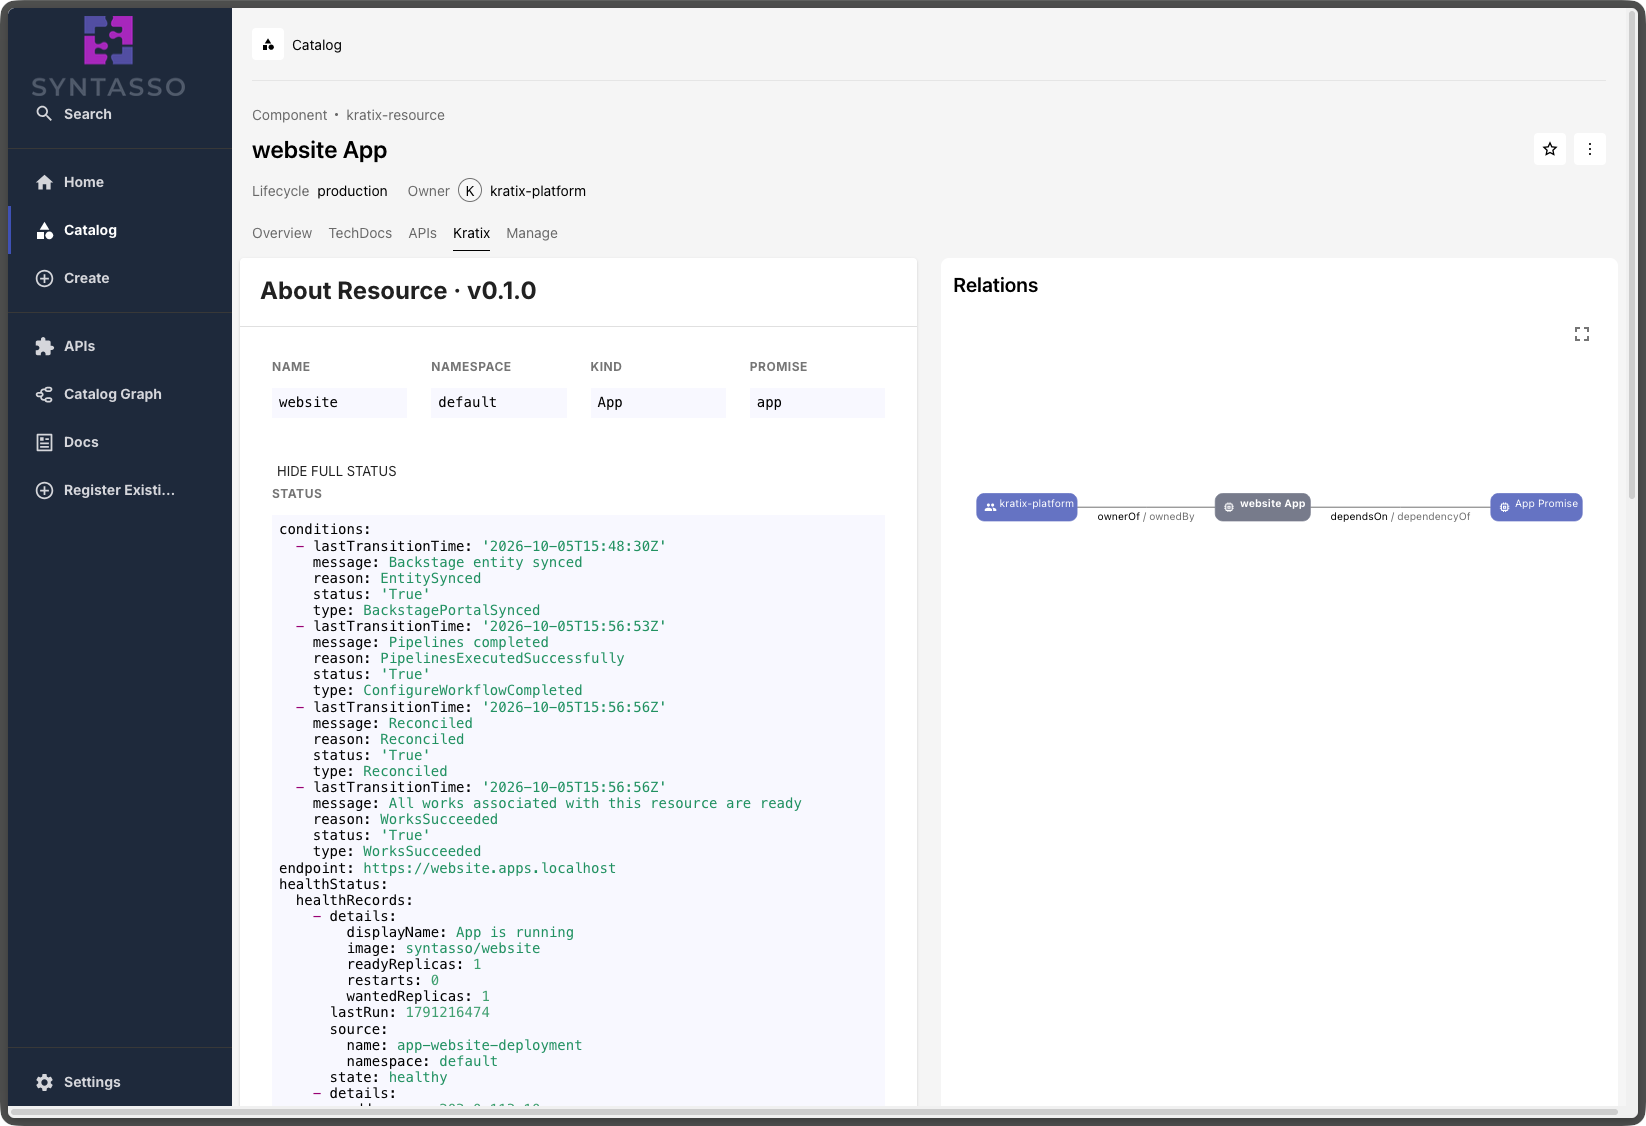The width and height of the screenshot is (1646, 1126).
Task: Click the horizontal scrollbar at bottom
Action: click(x=812, y=1111)
